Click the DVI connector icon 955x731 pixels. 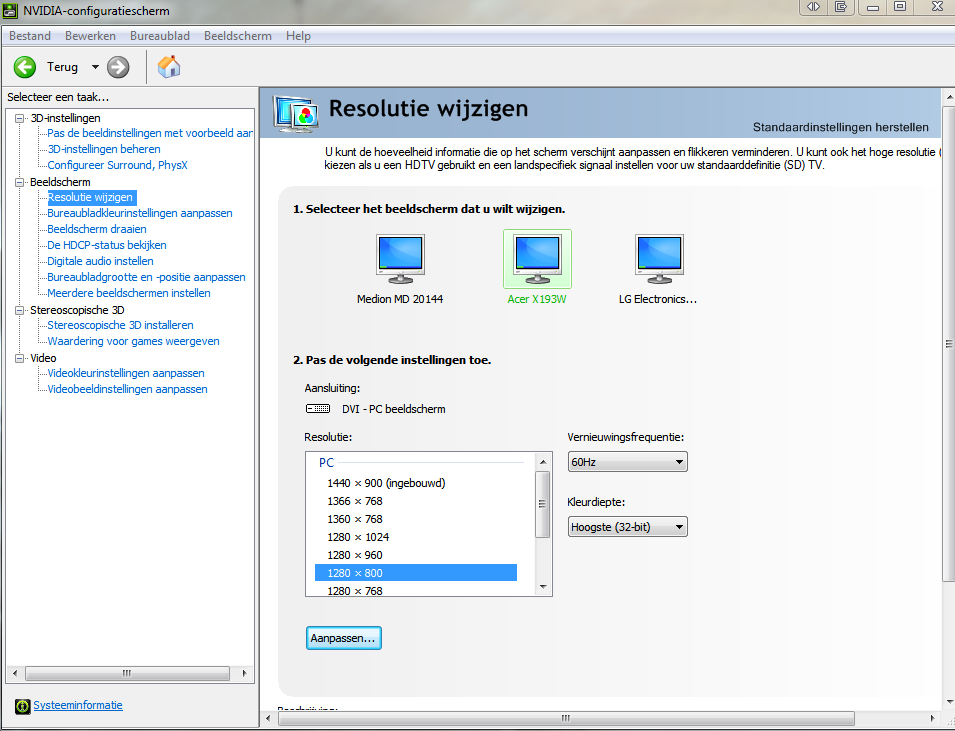coord(318,409)
